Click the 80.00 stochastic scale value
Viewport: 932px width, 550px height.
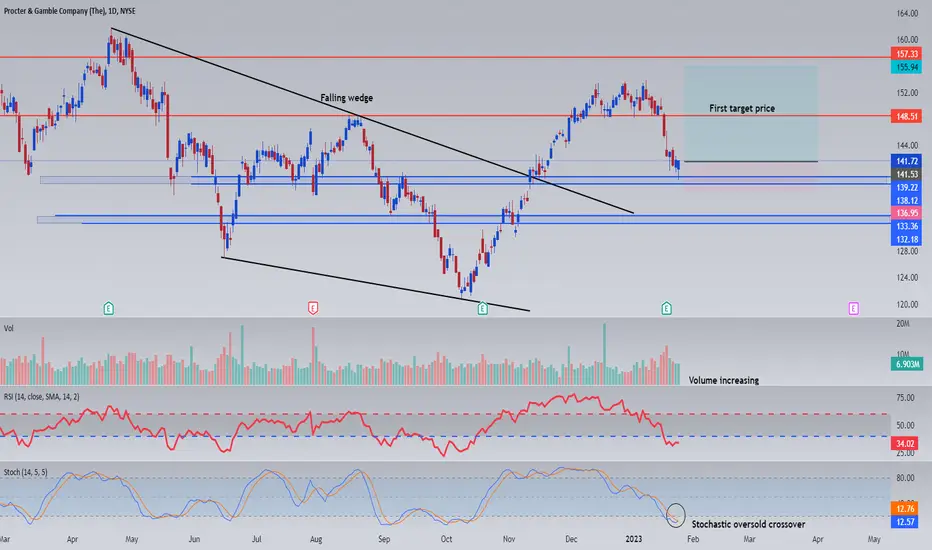pos(905,477)
